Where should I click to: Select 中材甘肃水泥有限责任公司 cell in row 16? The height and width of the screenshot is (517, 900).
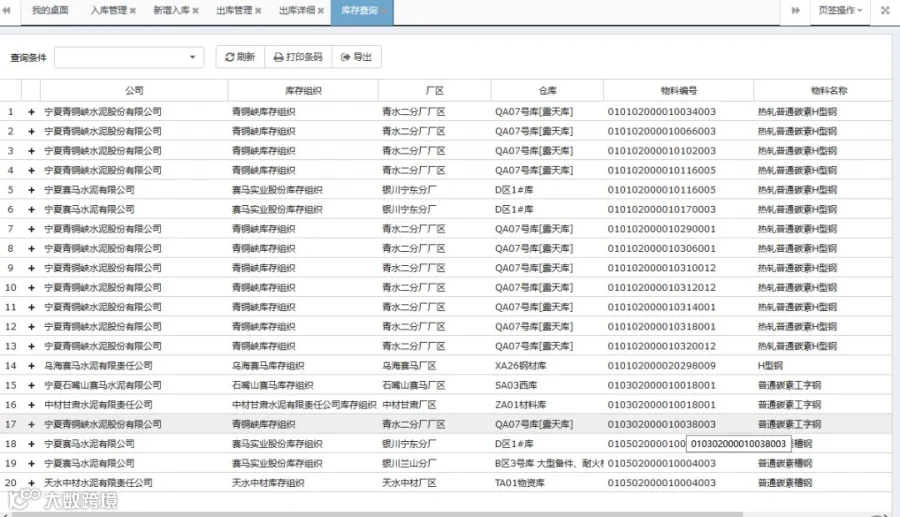(134, 405)
